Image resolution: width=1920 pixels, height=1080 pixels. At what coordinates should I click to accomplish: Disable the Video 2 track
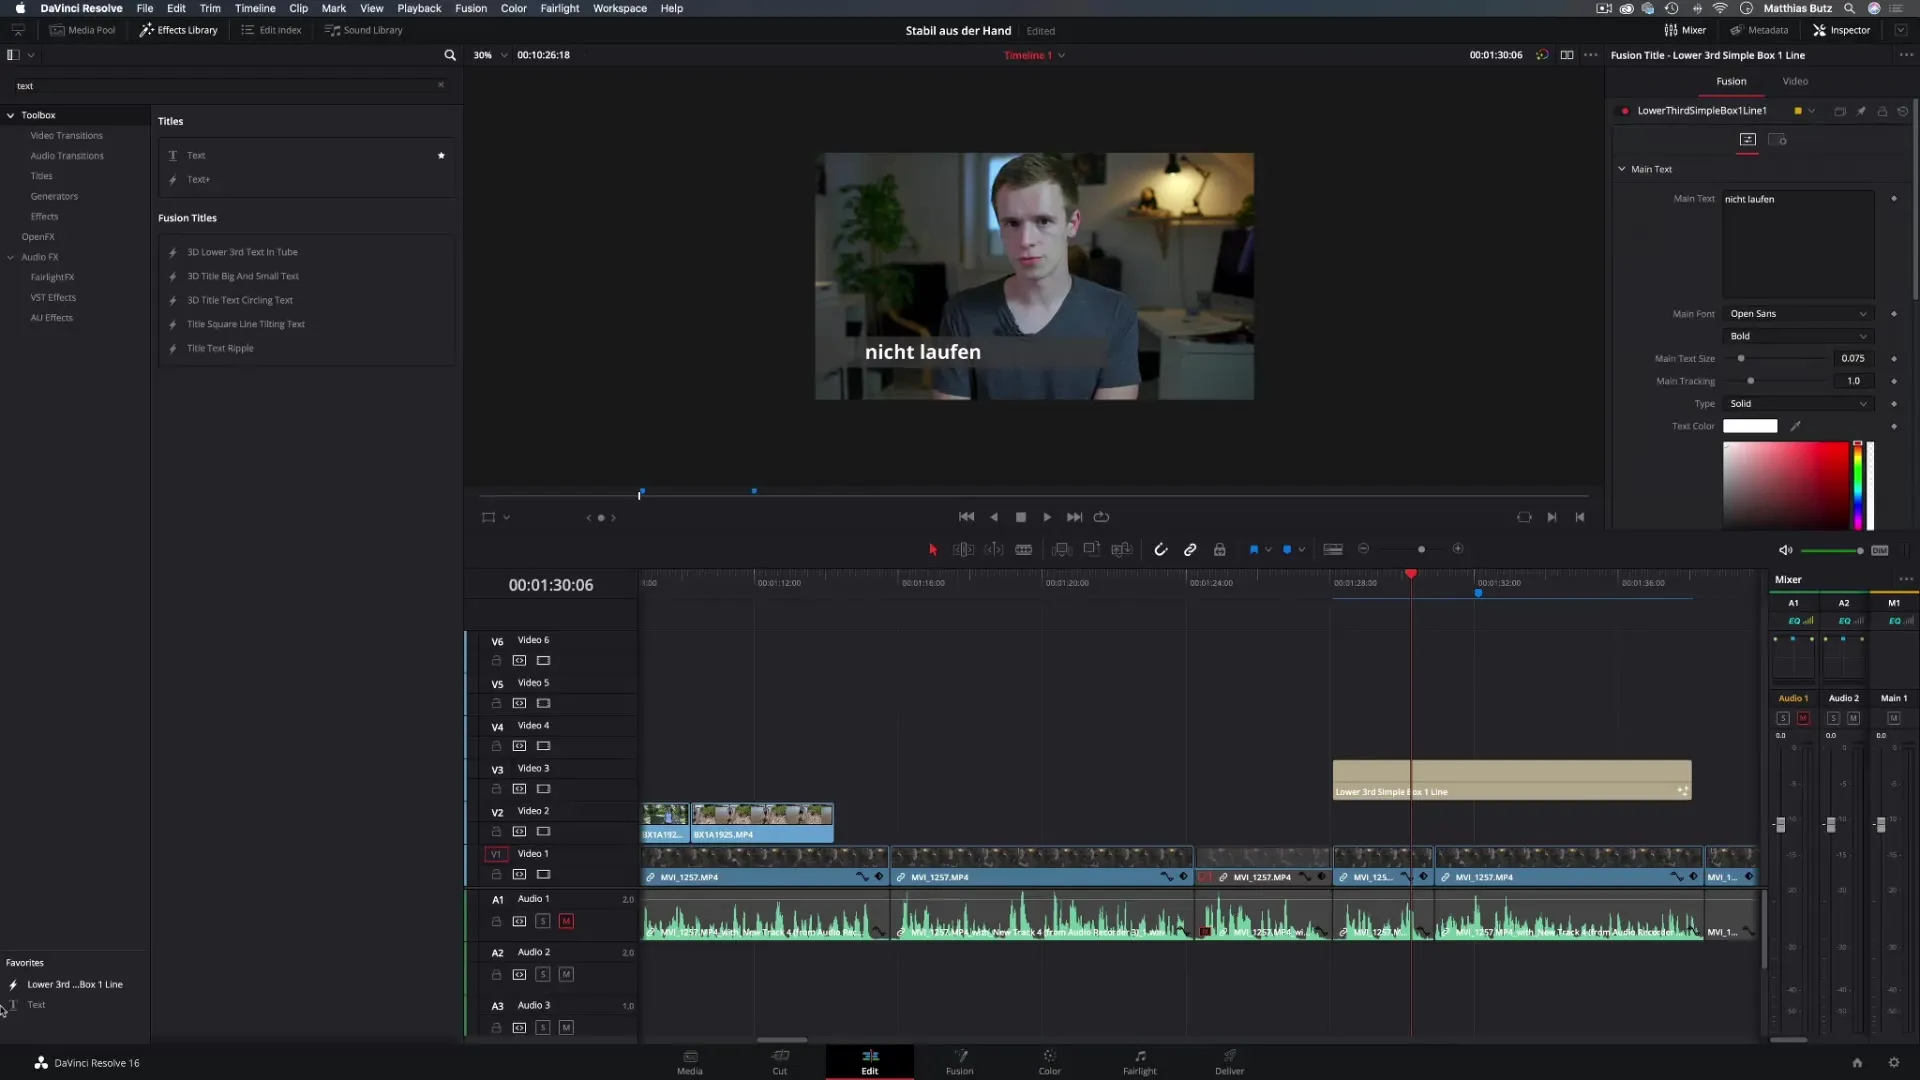click(x=543, y=832)
